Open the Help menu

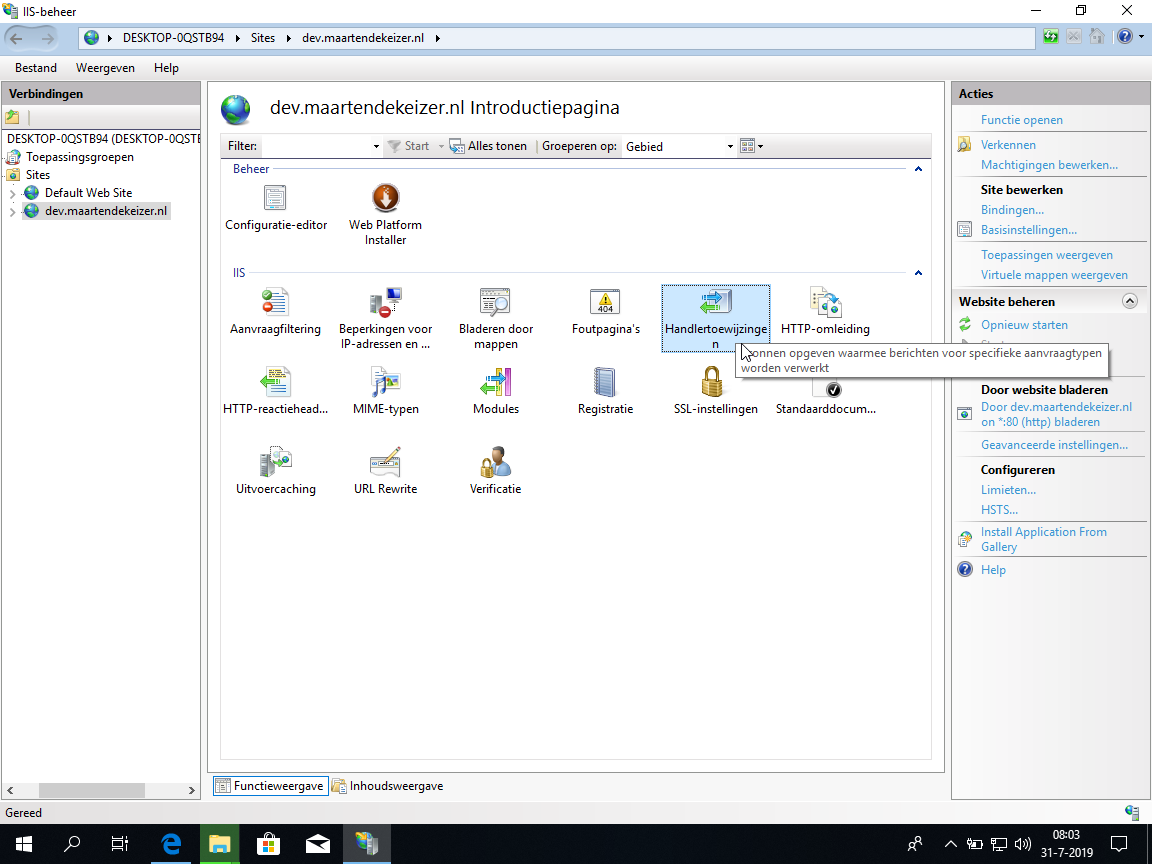coord(166,68)
